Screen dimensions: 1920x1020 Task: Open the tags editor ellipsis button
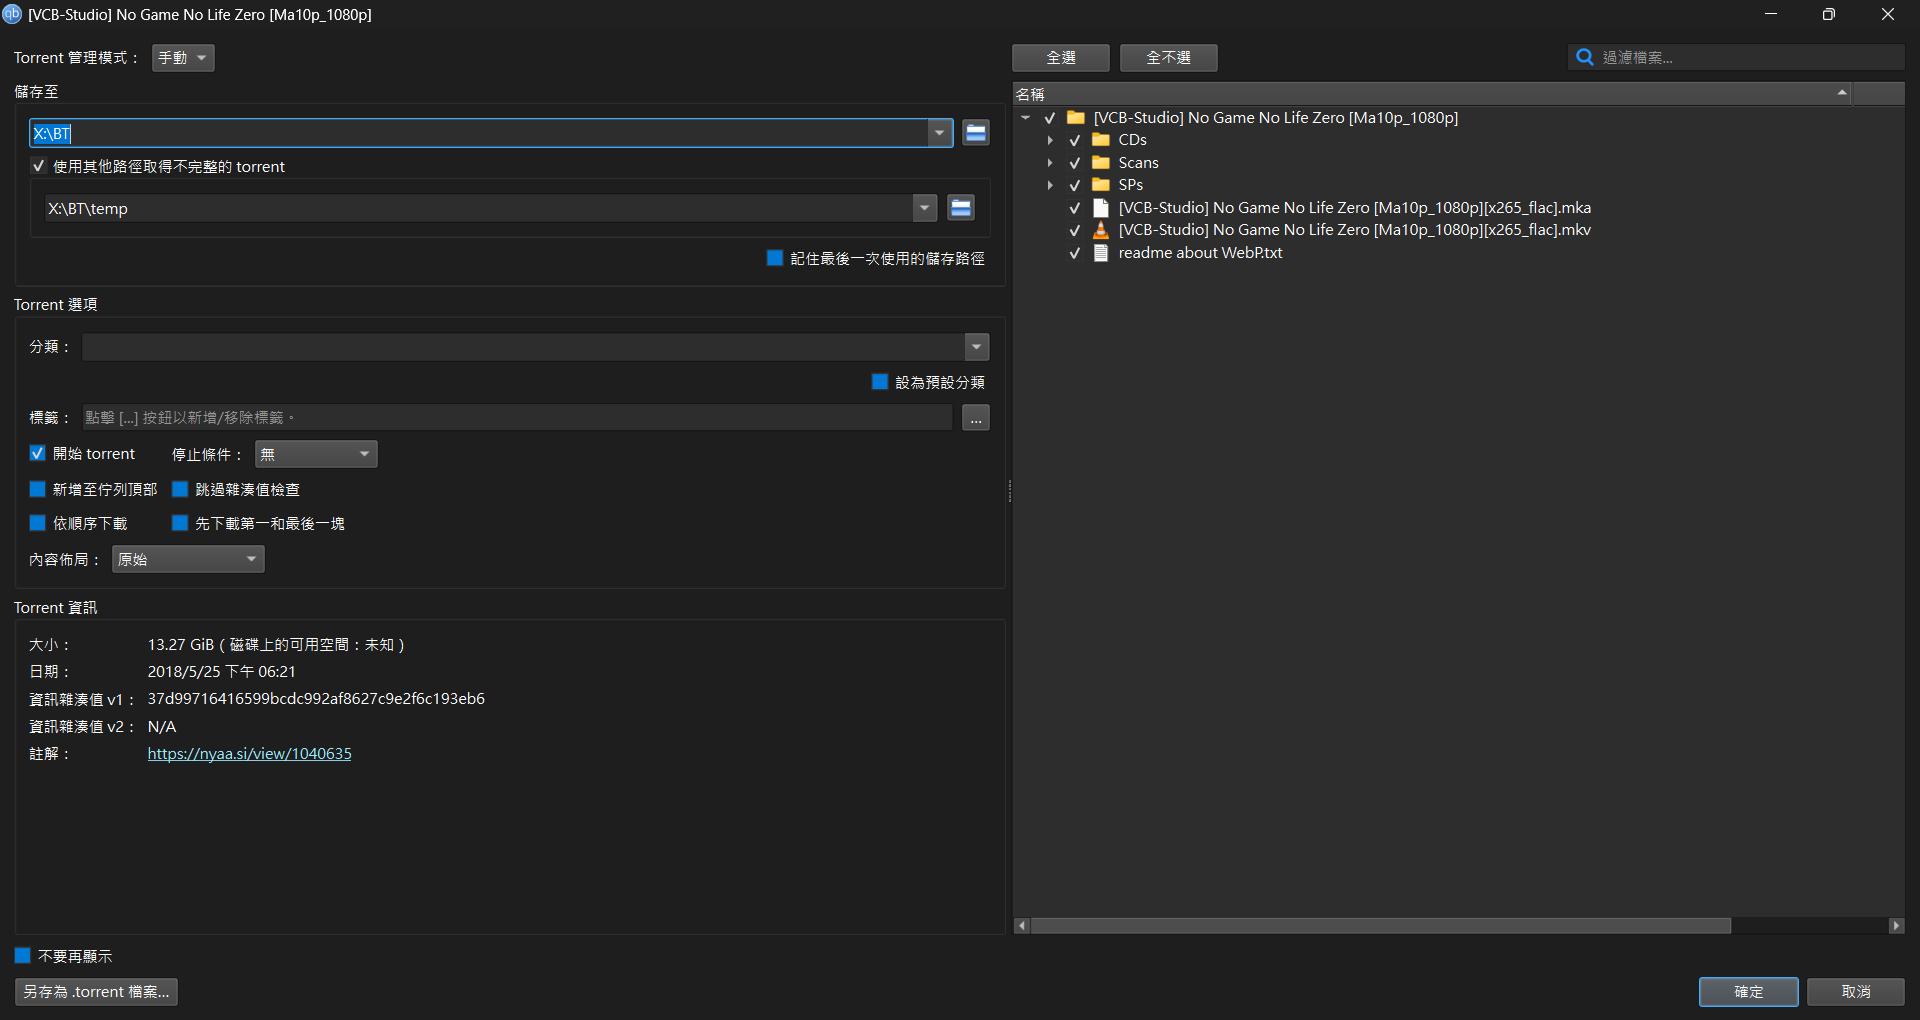tap(976, 418)
